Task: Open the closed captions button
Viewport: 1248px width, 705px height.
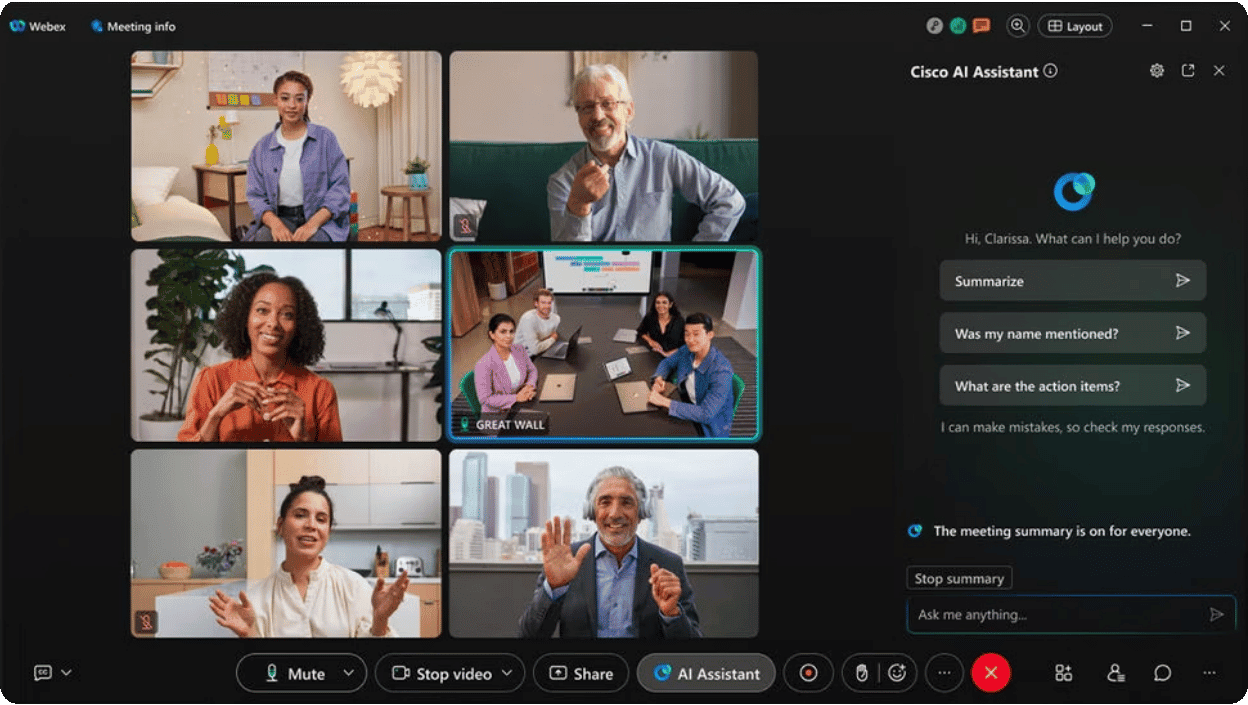Action: tap(43, 673)
